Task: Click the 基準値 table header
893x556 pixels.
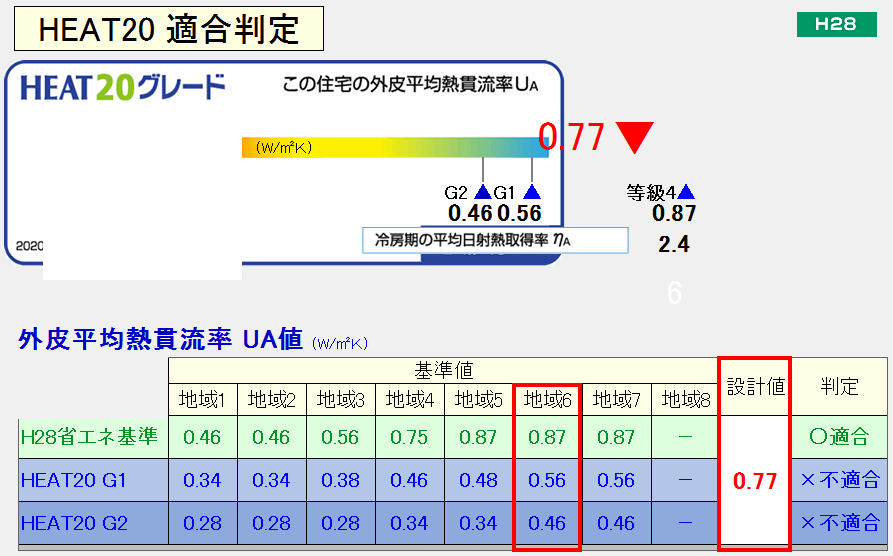Action: click(443, 371)
